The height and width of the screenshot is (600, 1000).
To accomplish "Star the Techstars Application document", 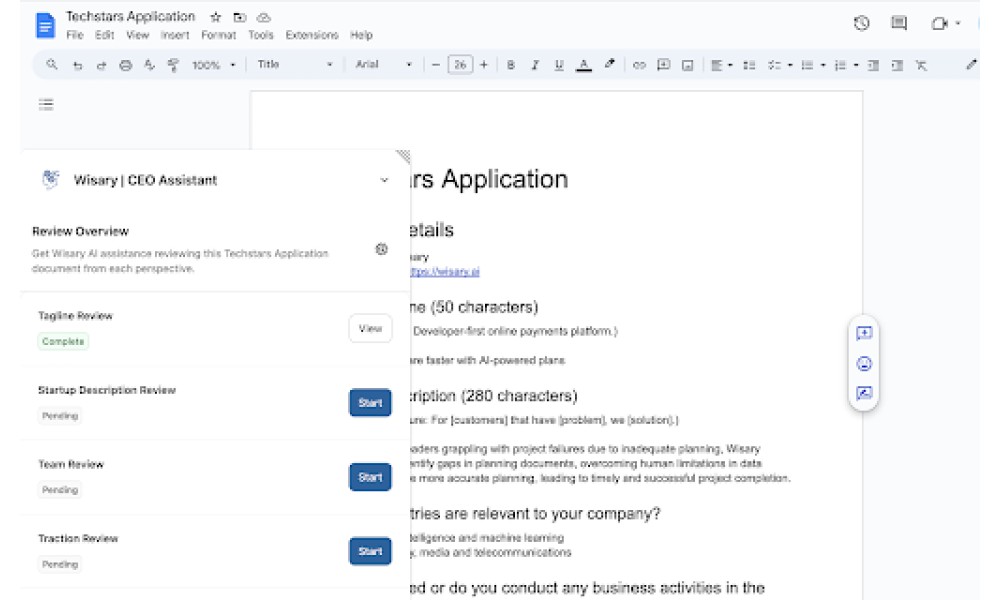I will click(x=216, y=17).
